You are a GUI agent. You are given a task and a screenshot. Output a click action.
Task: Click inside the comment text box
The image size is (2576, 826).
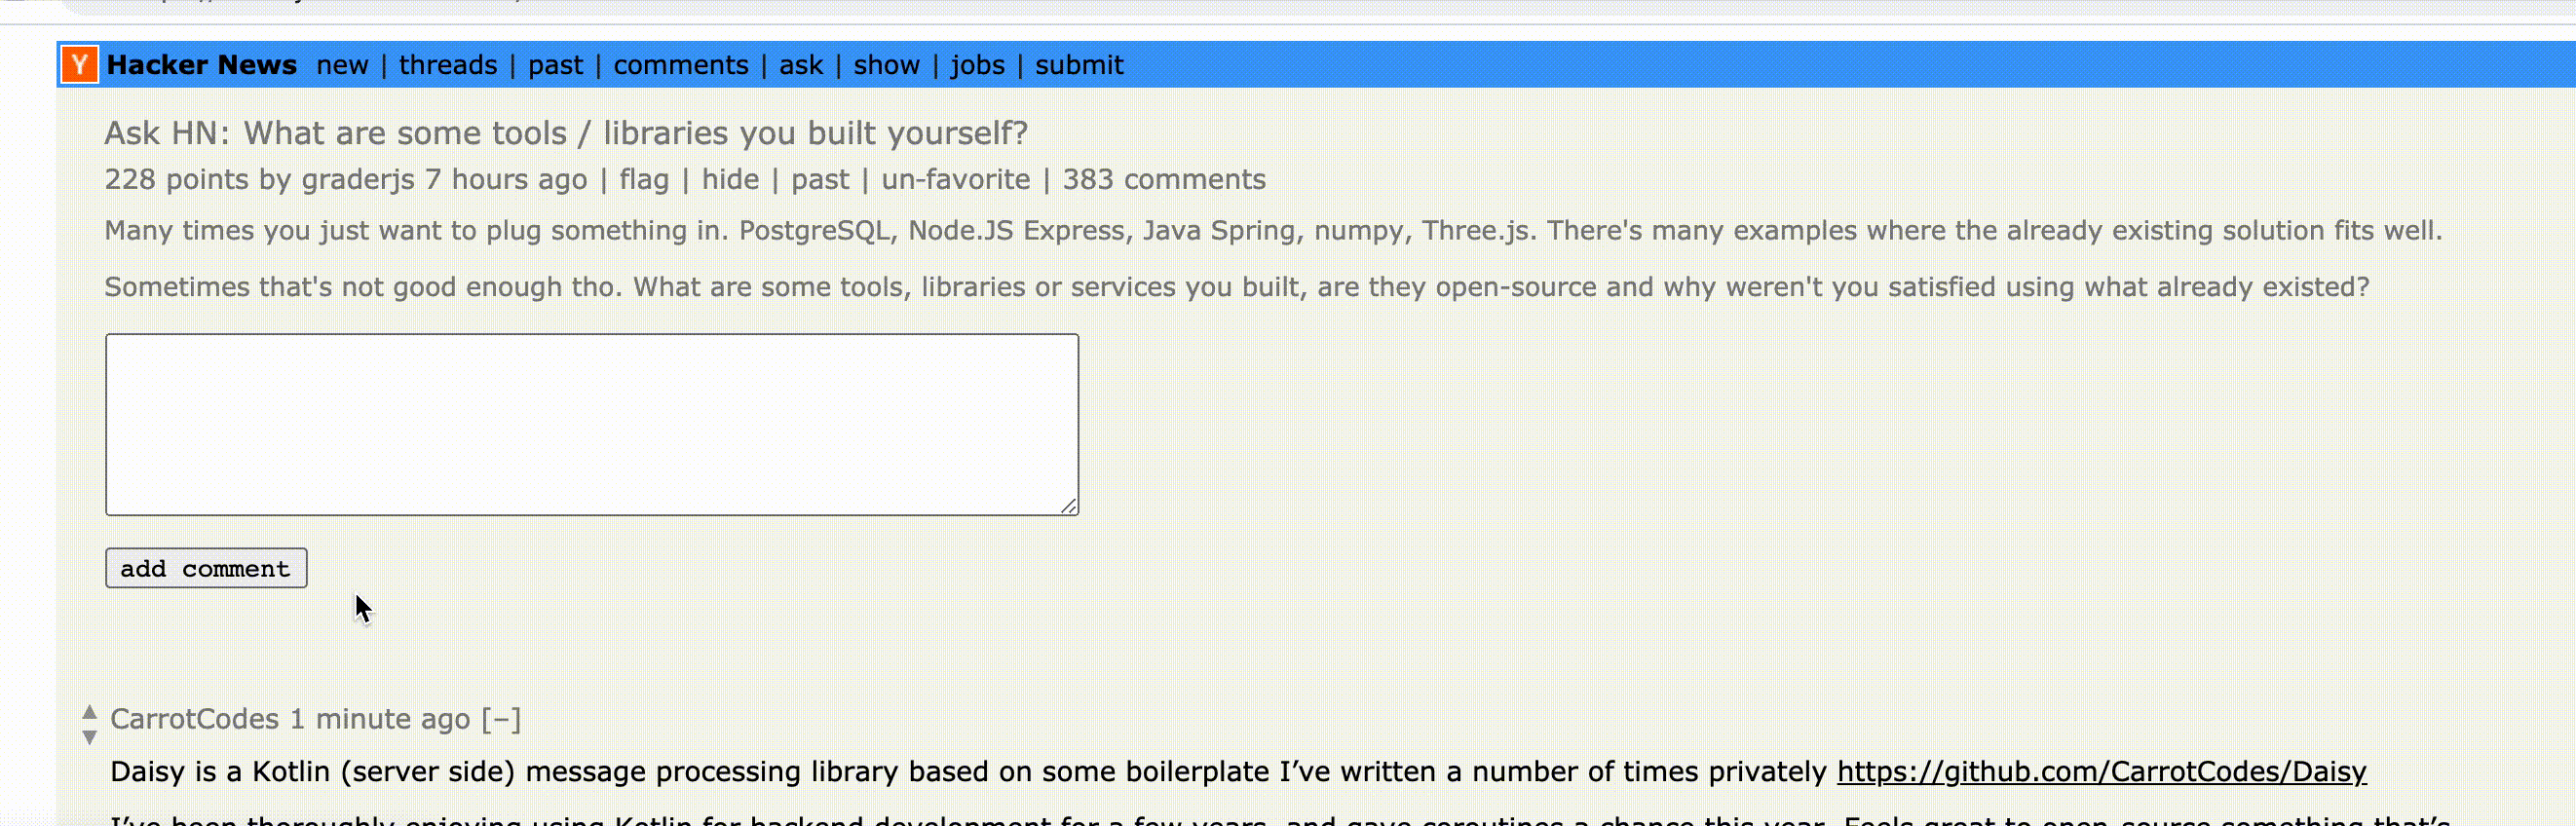click(591, 424)
